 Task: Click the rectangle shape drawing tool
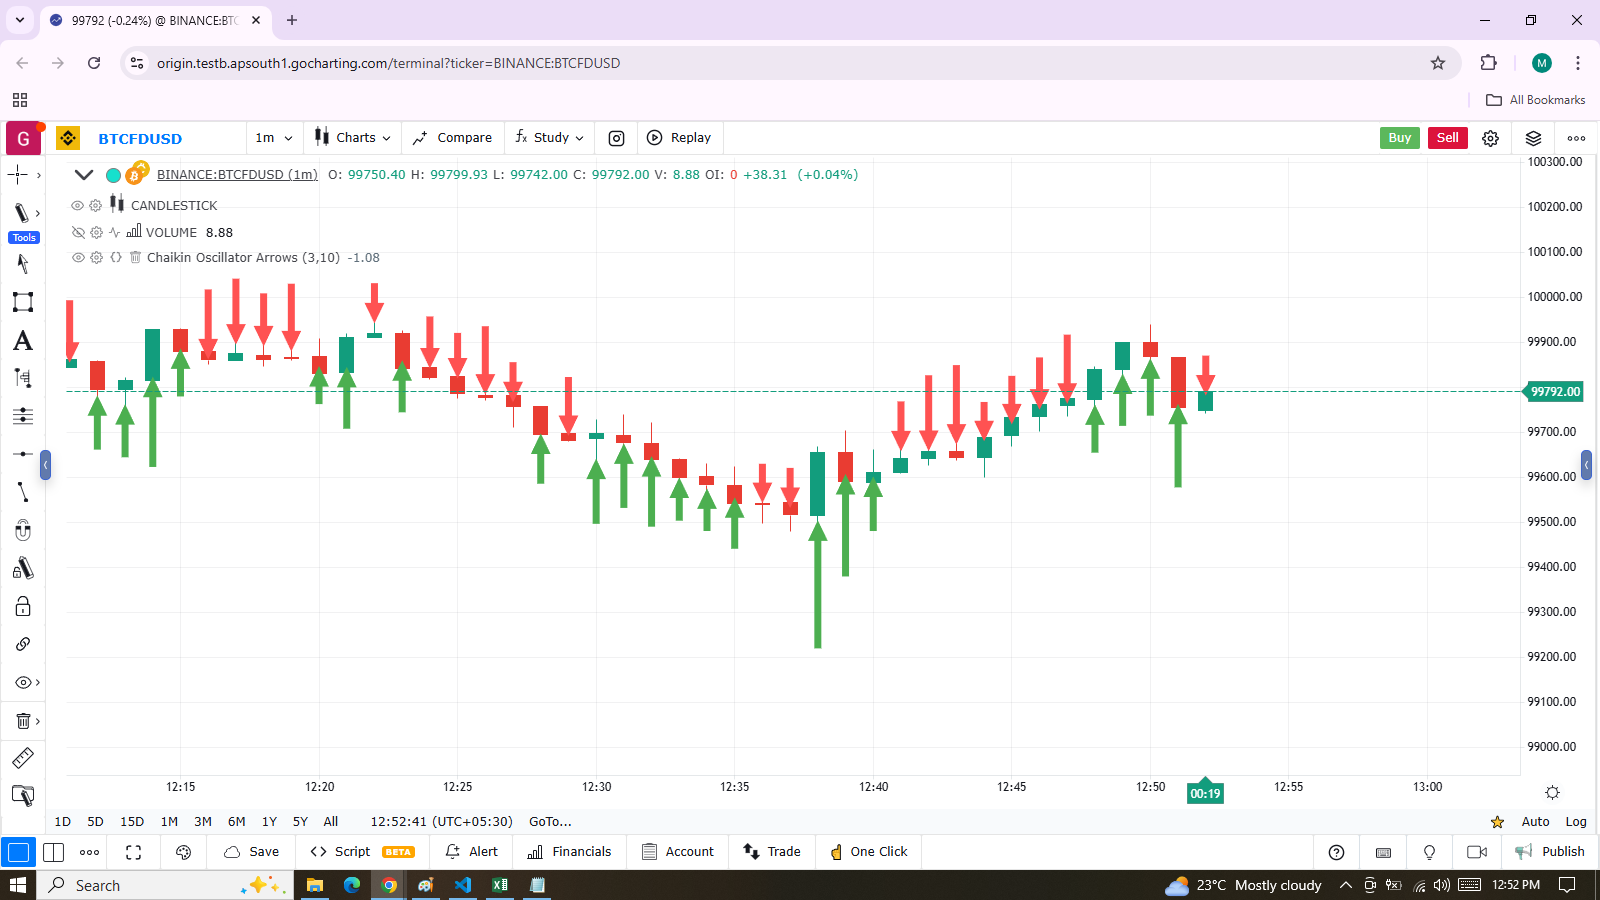coord(22,302)
